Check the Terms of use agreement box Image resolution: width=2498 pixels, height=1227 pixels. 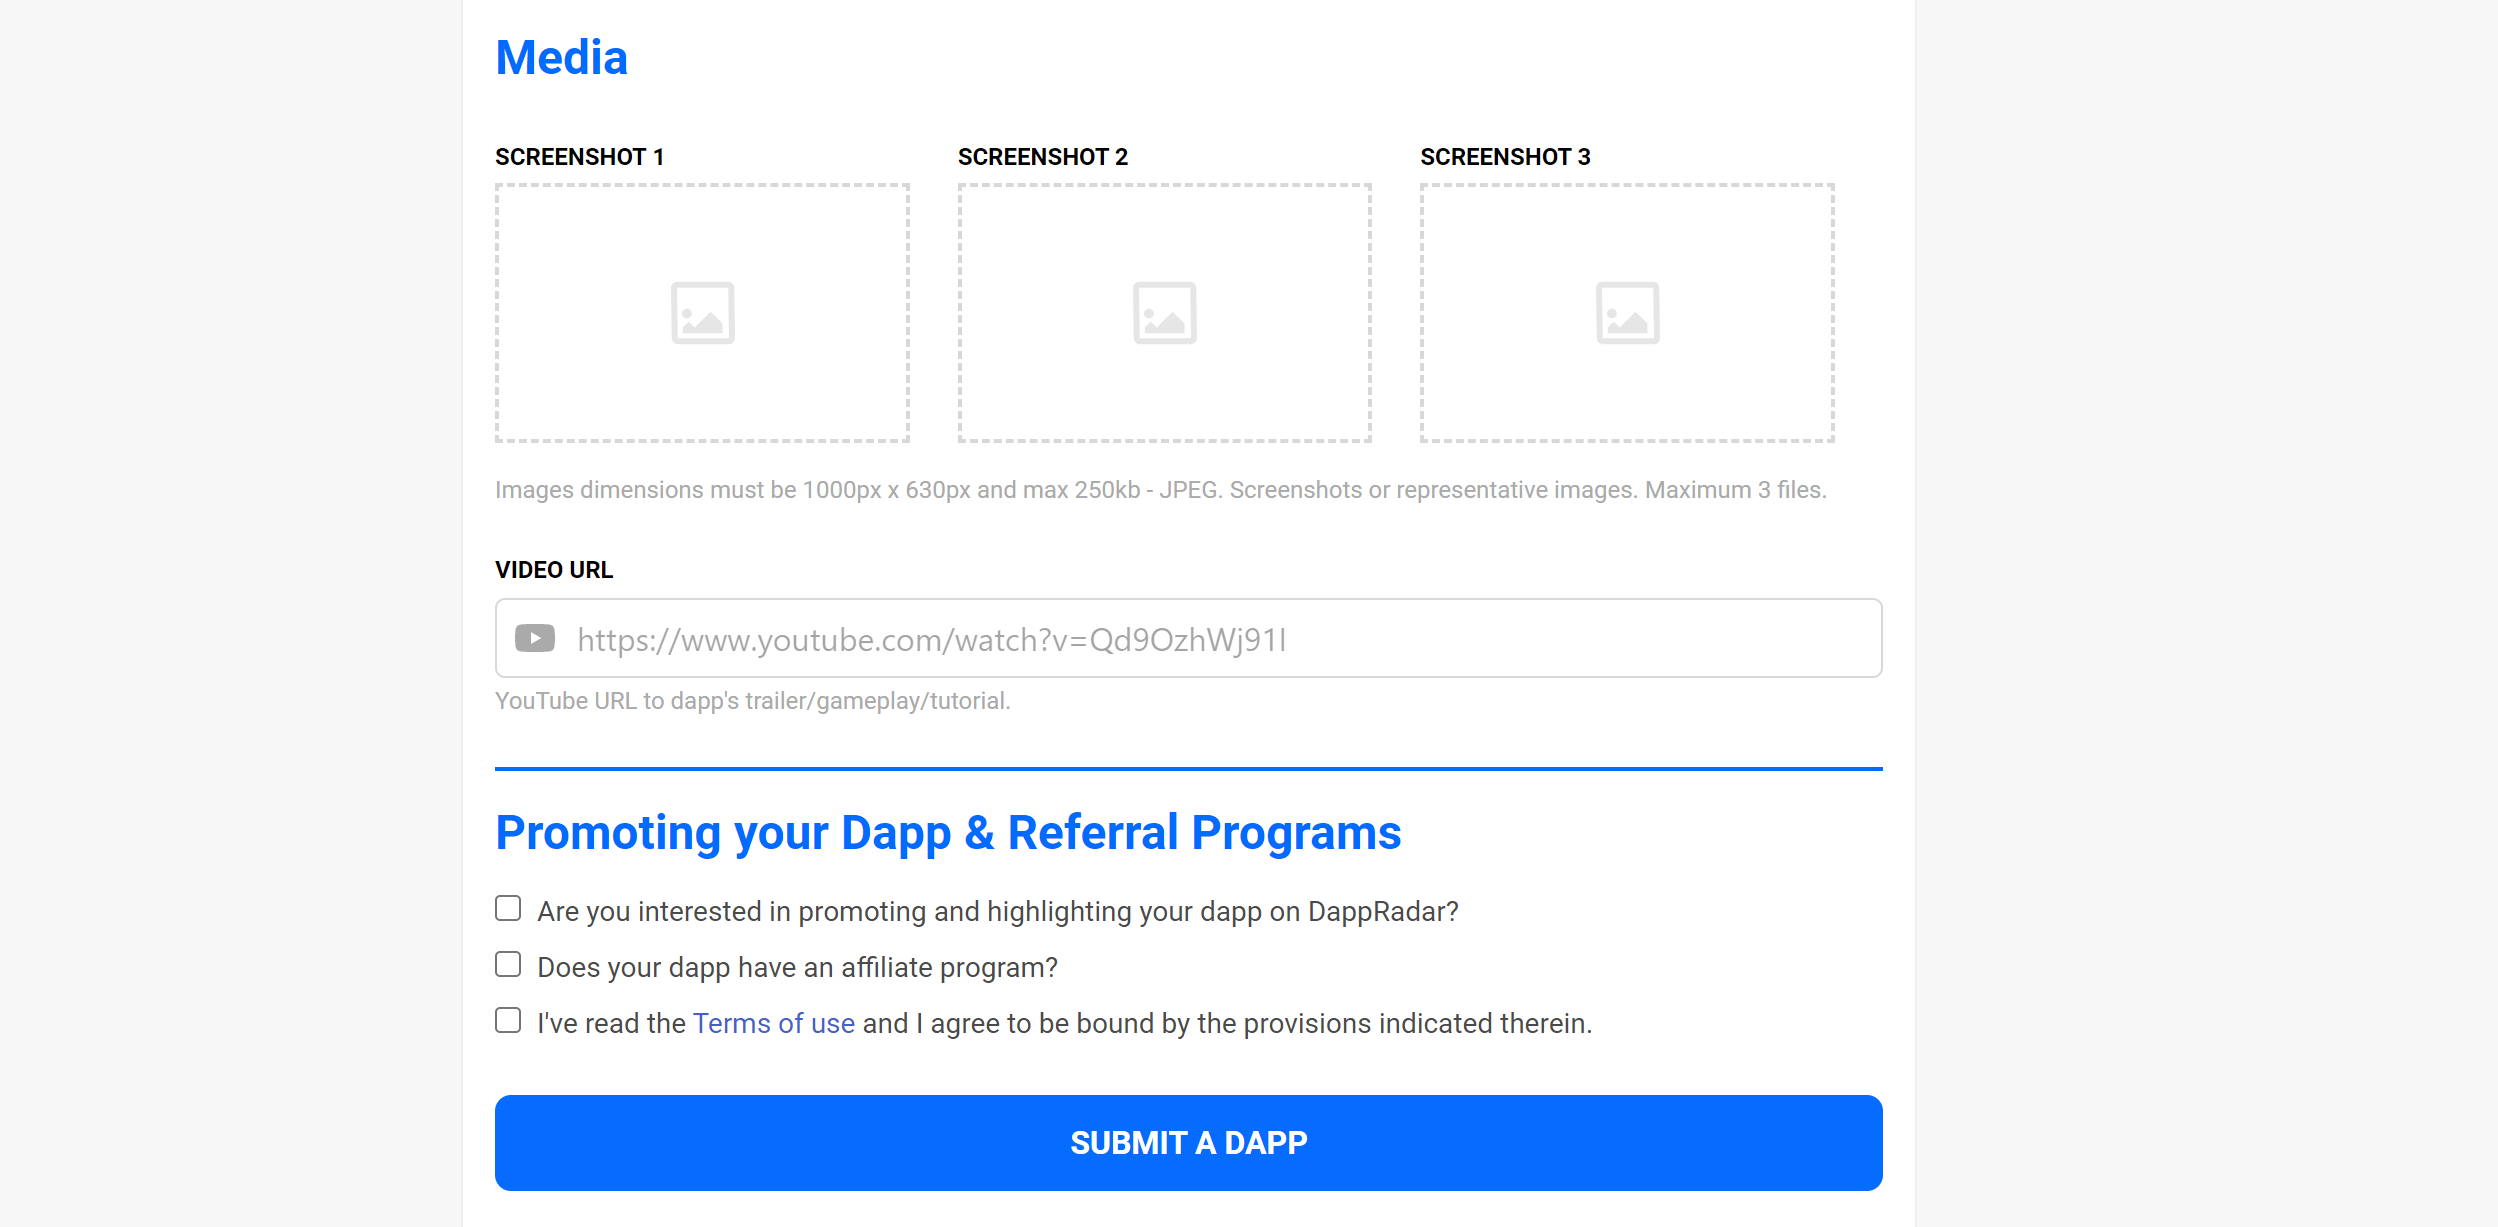(x=508, y=1020)
